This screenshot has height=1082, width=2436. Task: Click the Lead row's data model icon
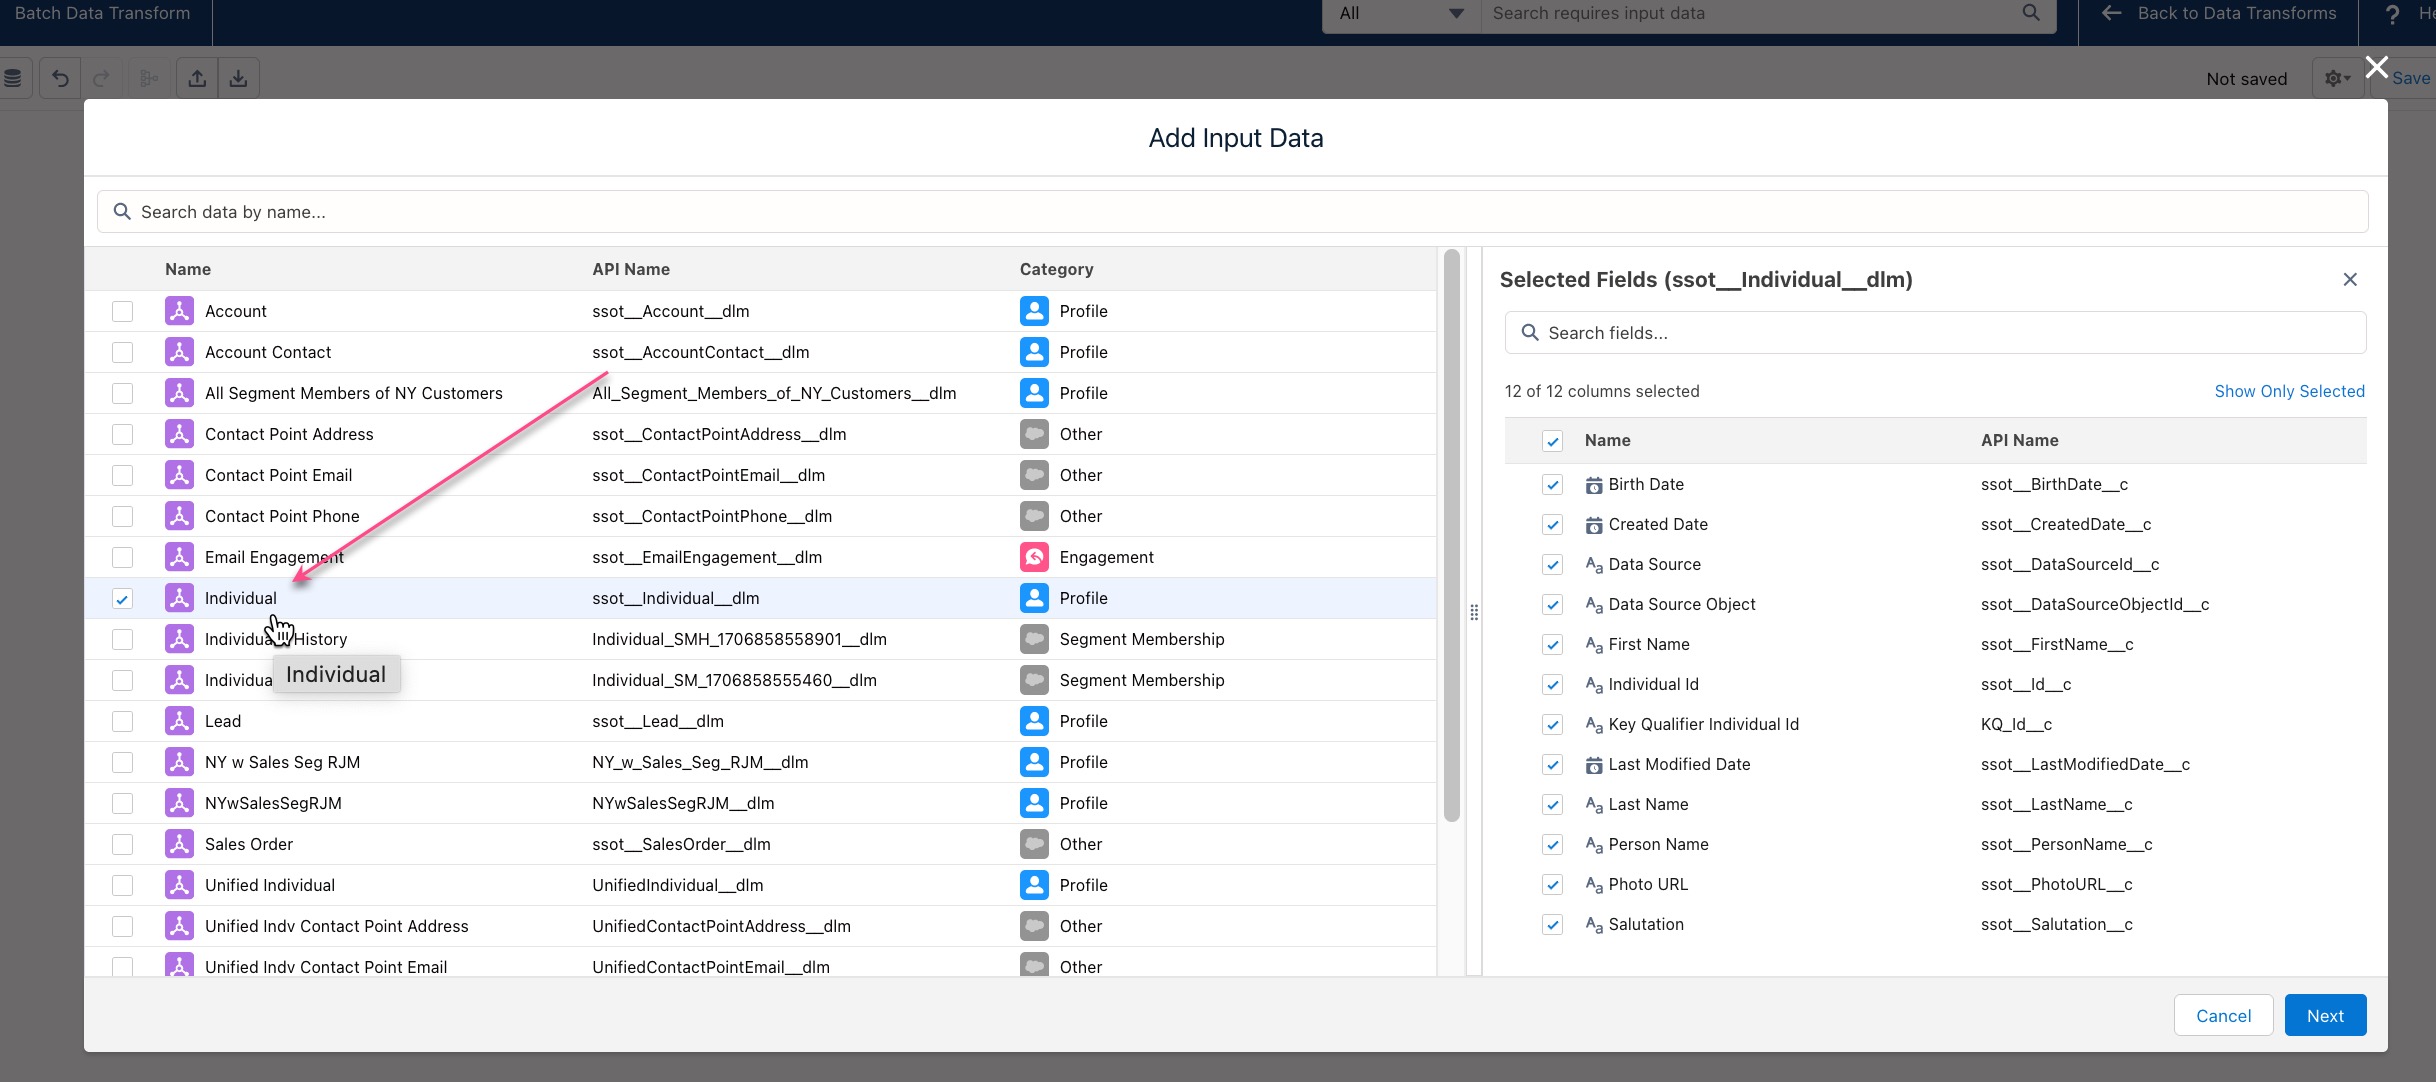pos(179,721)
